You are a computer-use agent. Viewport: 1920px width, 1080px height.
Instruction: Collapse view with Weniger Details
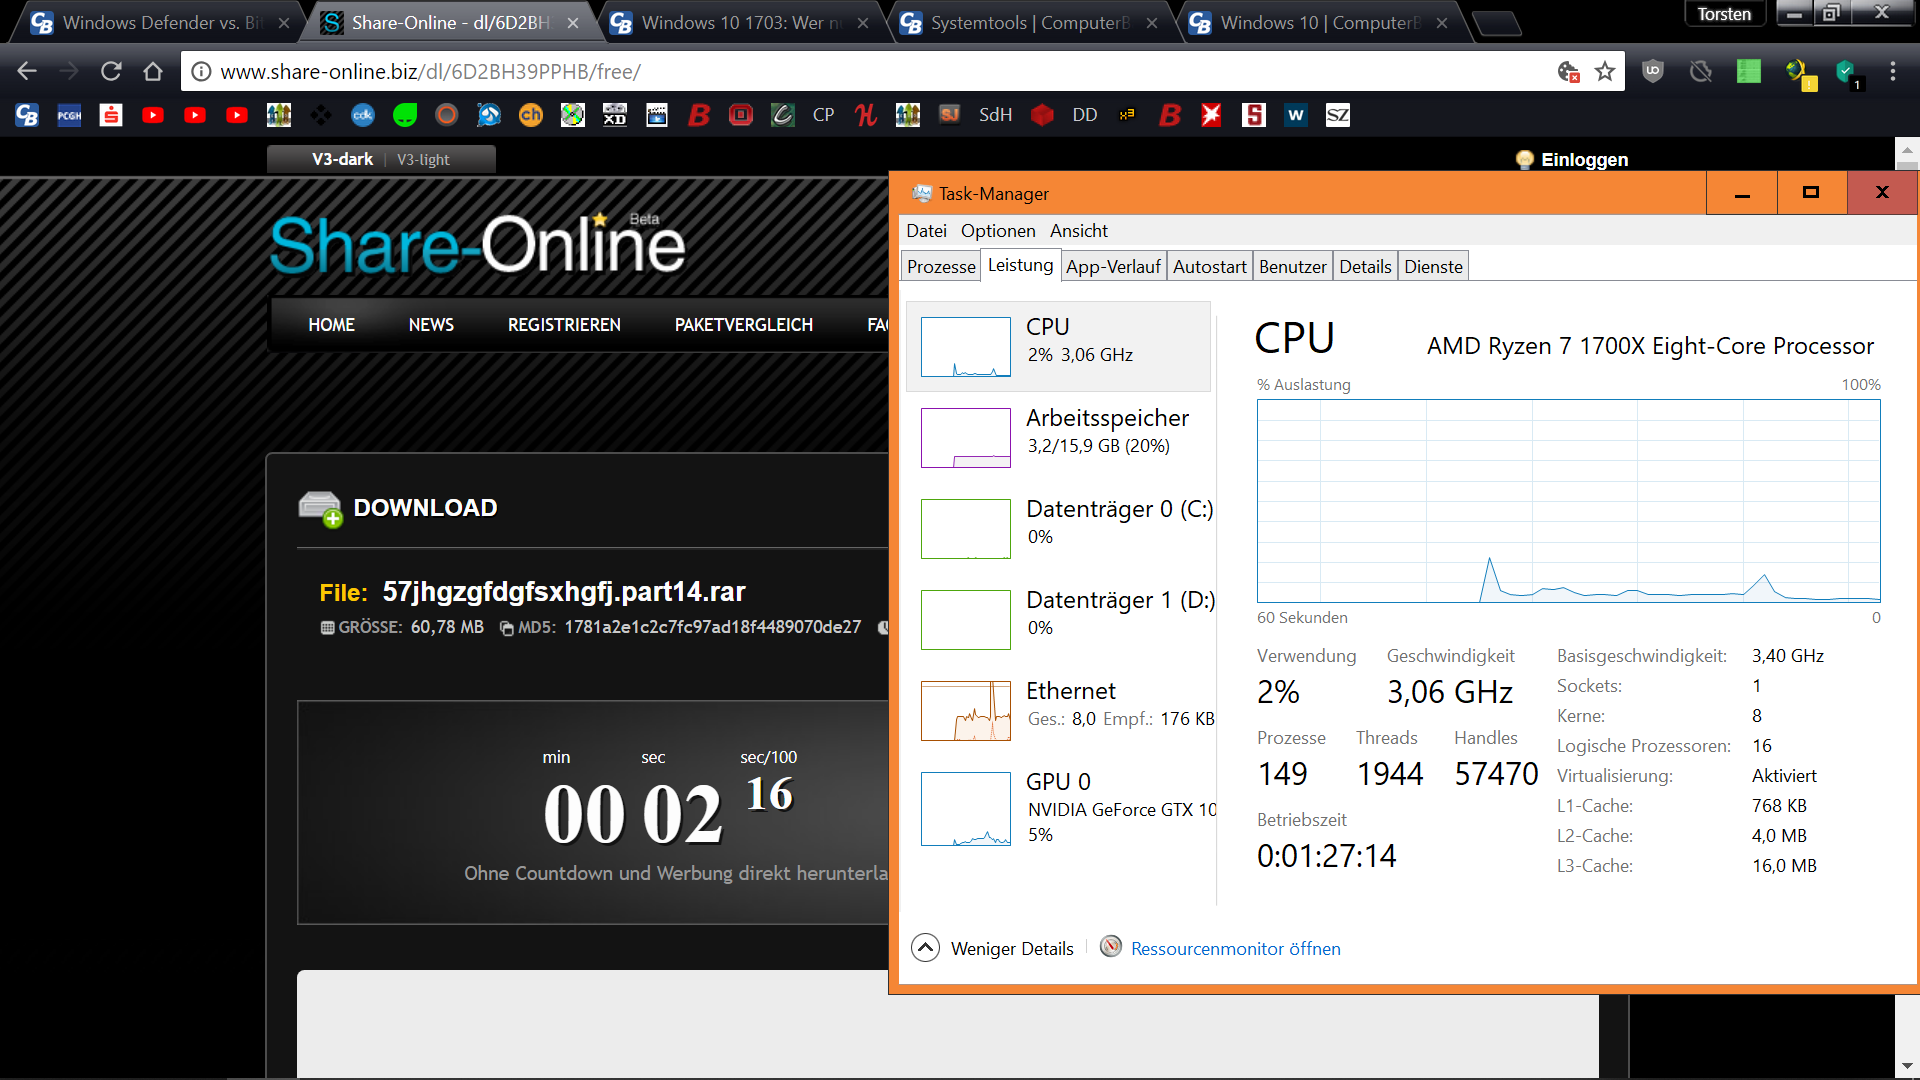point(1011,948)
